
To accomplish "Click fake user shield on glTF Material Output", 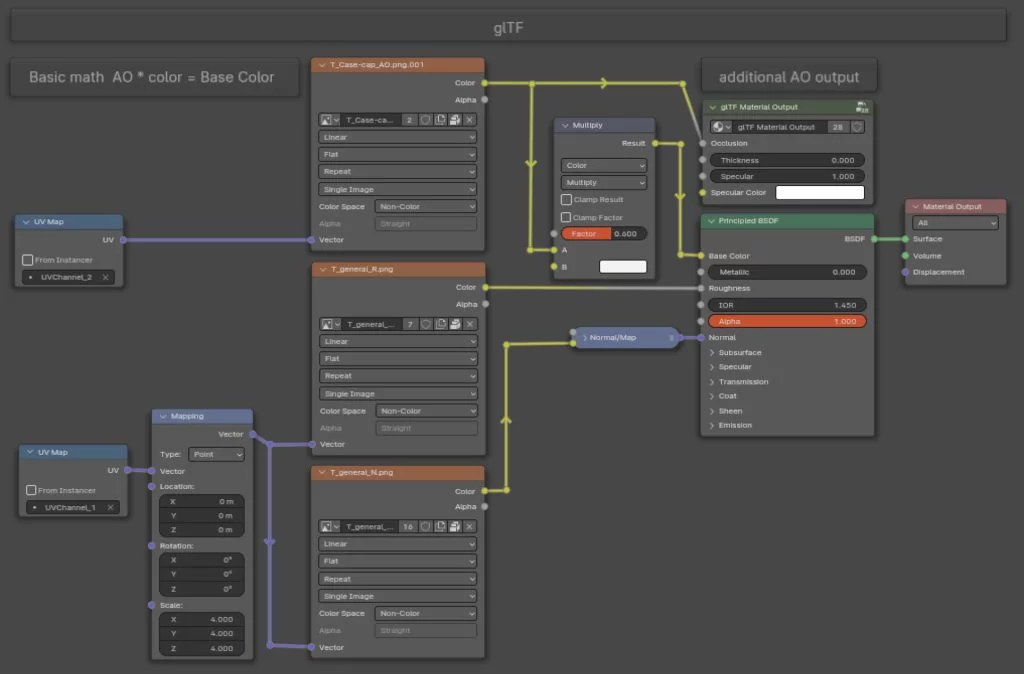I will click(x=857, y=127).
